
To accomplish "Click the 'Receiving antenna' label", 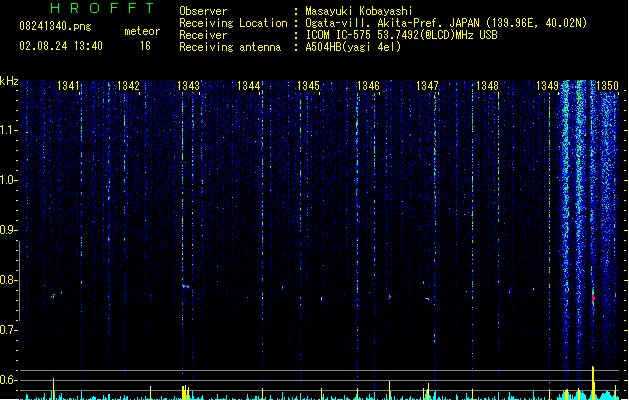I will coord(230,47).
